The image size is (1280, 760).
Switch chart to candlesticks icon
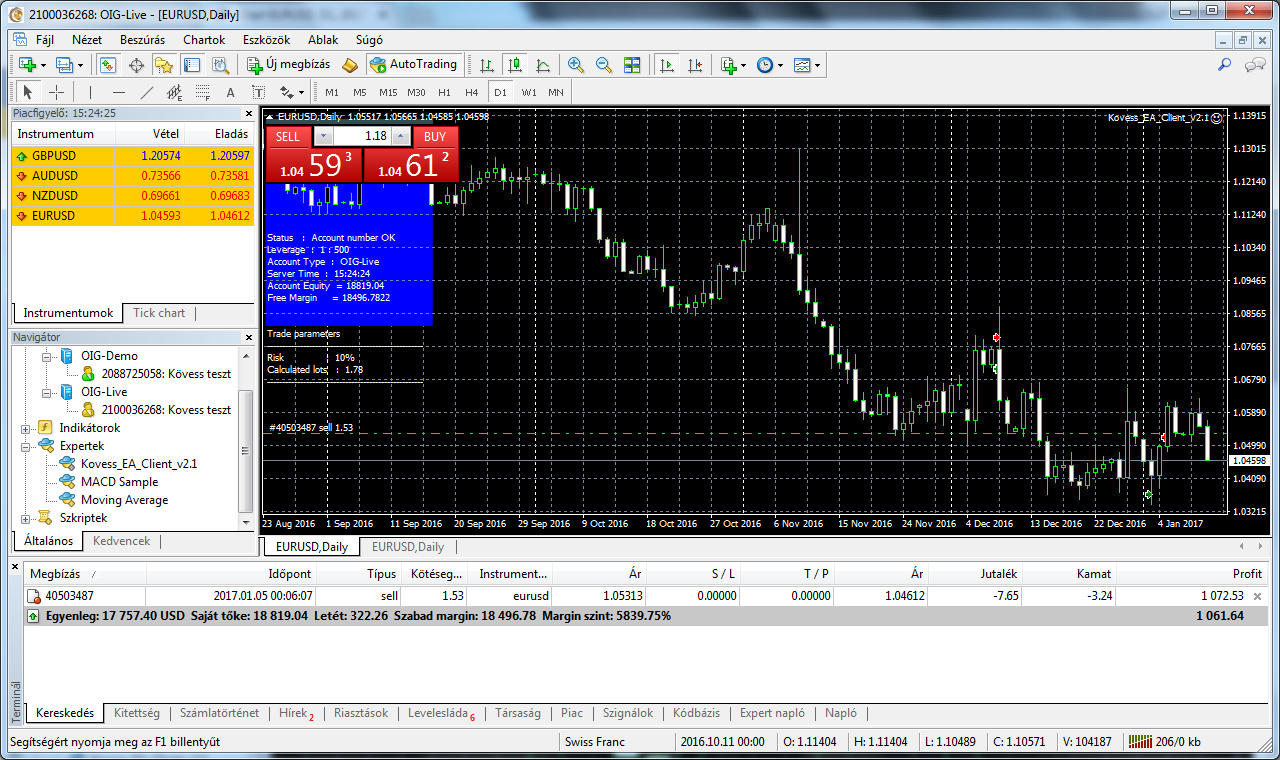(x=515, y=65)
